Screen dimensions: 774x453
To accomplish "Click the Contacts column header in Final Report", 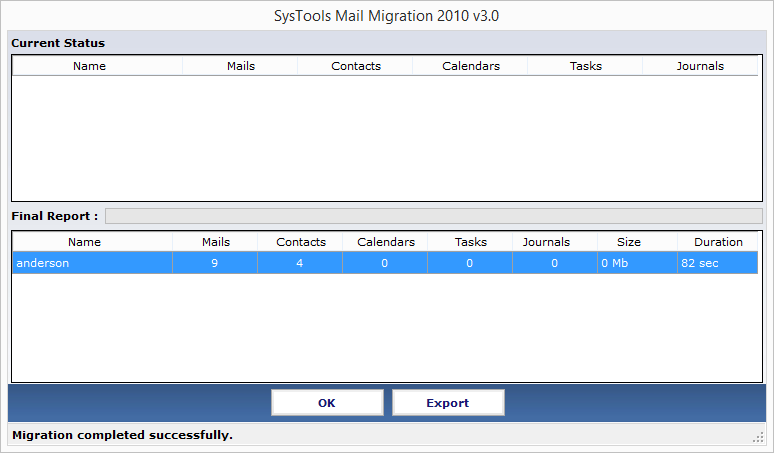I will 300,242.
